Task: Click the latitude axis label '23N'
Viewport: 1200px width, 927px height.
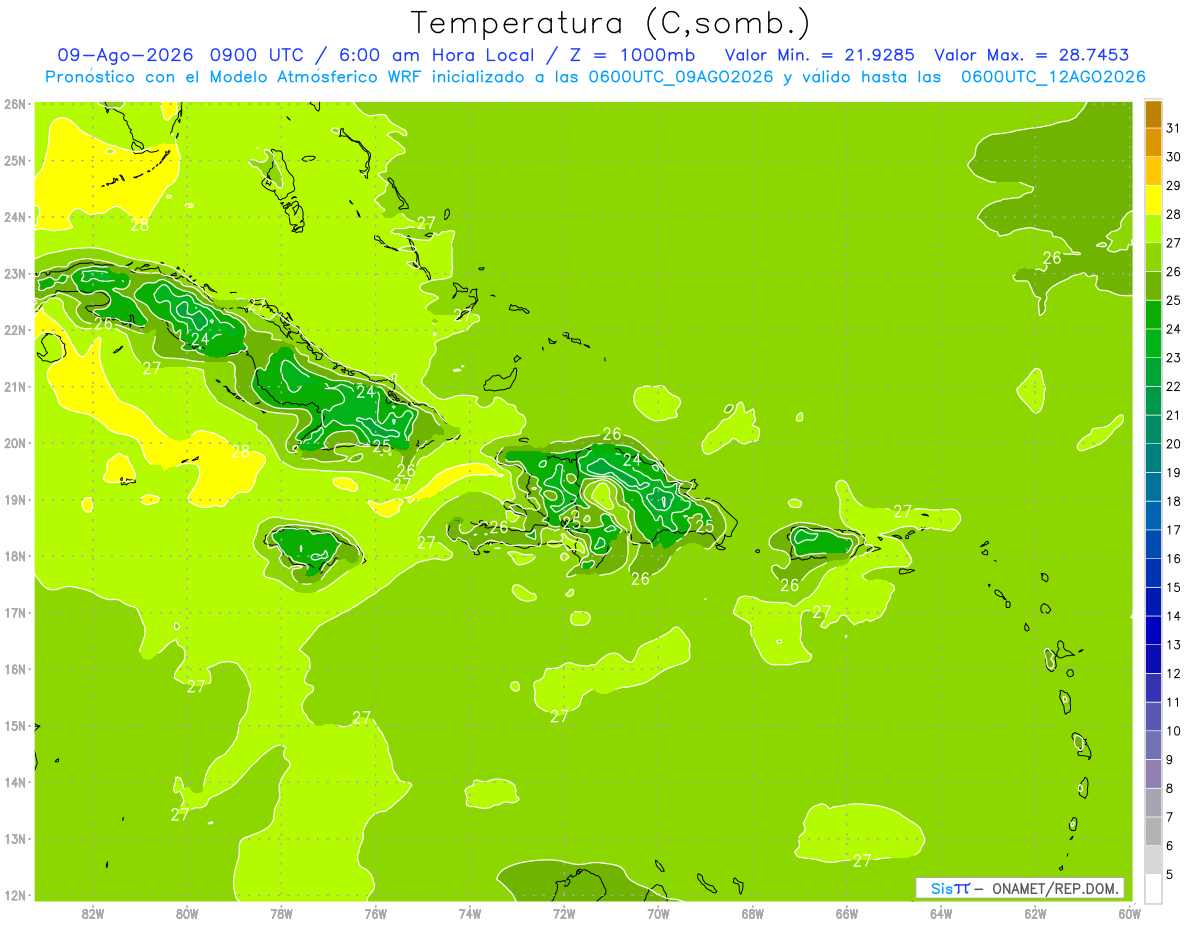Action: coord(15,274)
